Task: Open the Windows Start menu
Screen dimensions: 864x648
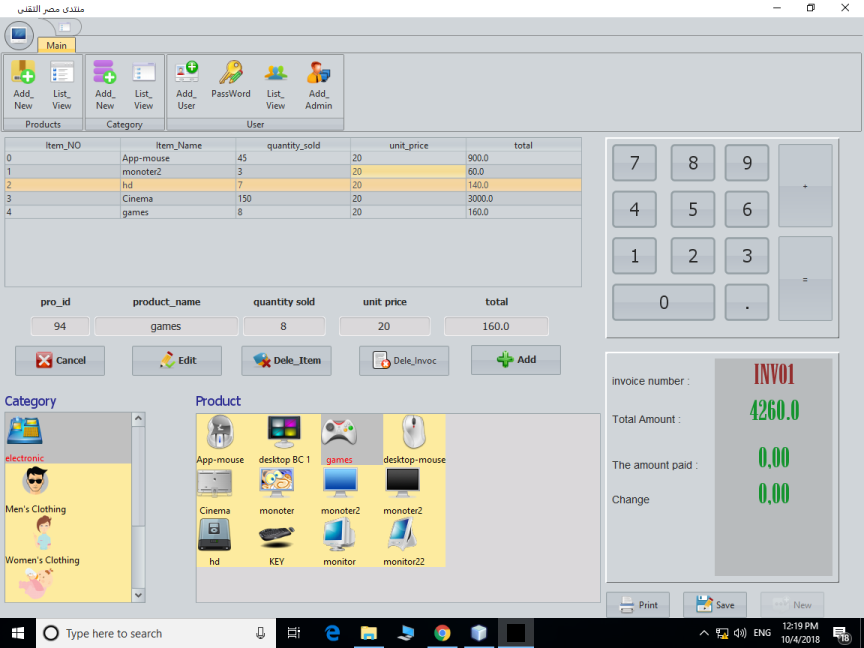Action: [x=18, y=633]
